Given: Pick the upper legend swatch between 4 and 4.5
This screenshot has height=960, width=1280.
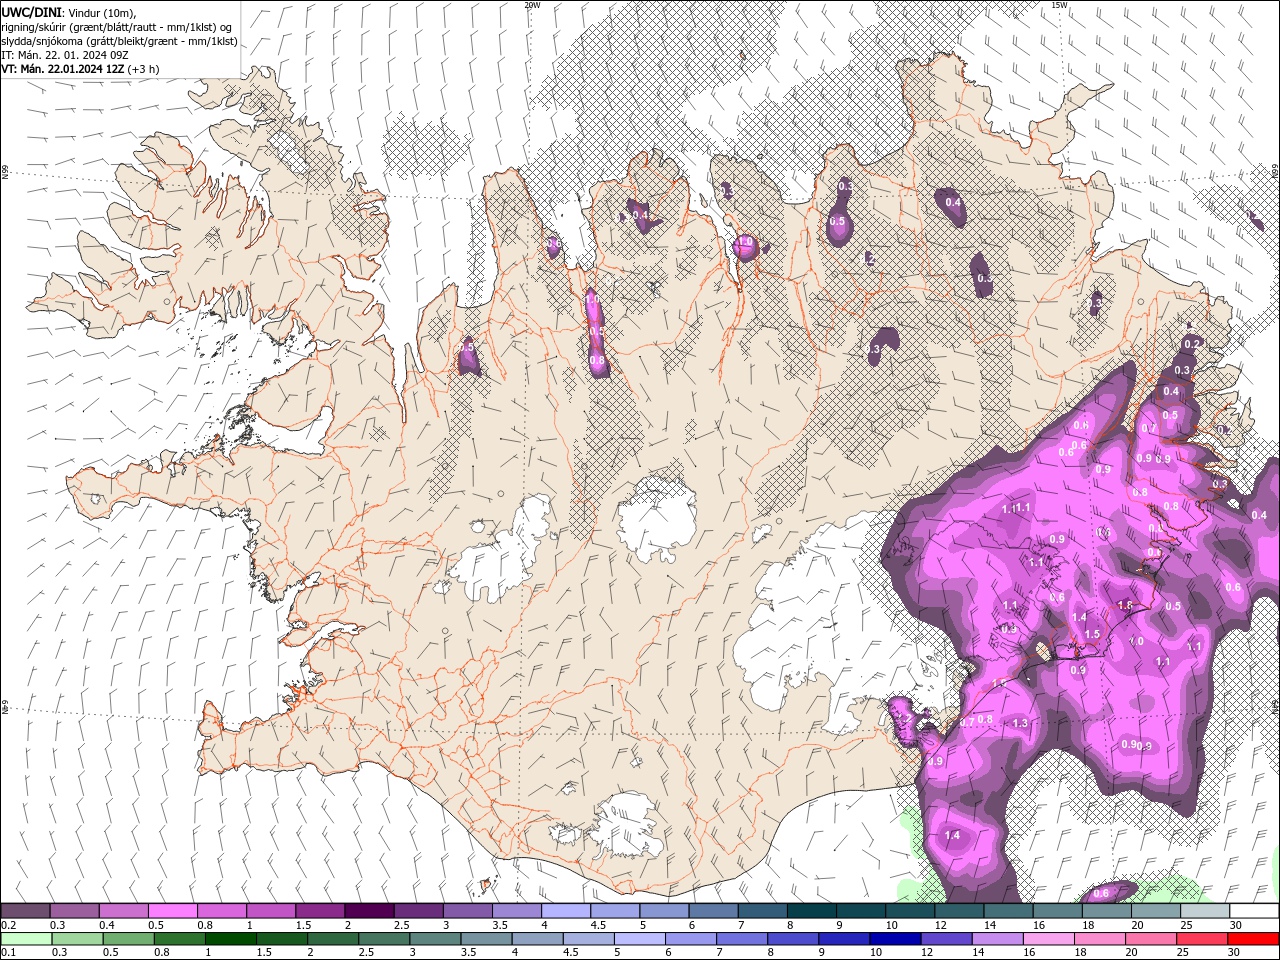Looking at the screenshot, I should (x=565, y=911).
